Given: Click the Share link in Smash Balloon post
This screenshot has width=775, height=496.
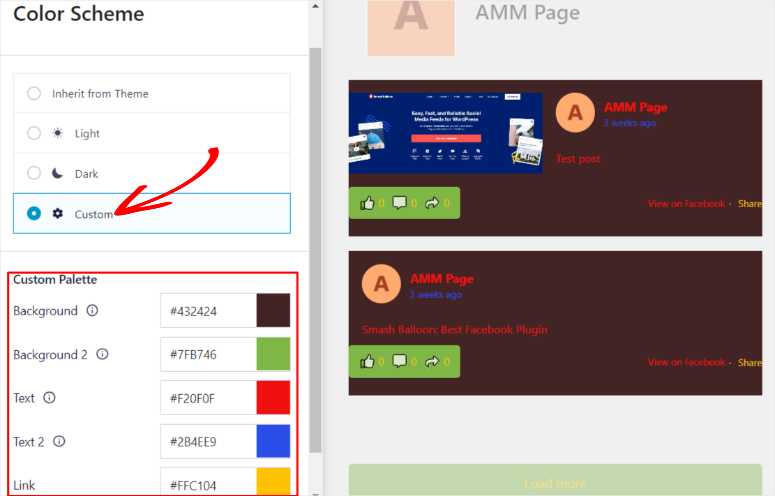Looking at the screenshot, I should coord(750,362).
